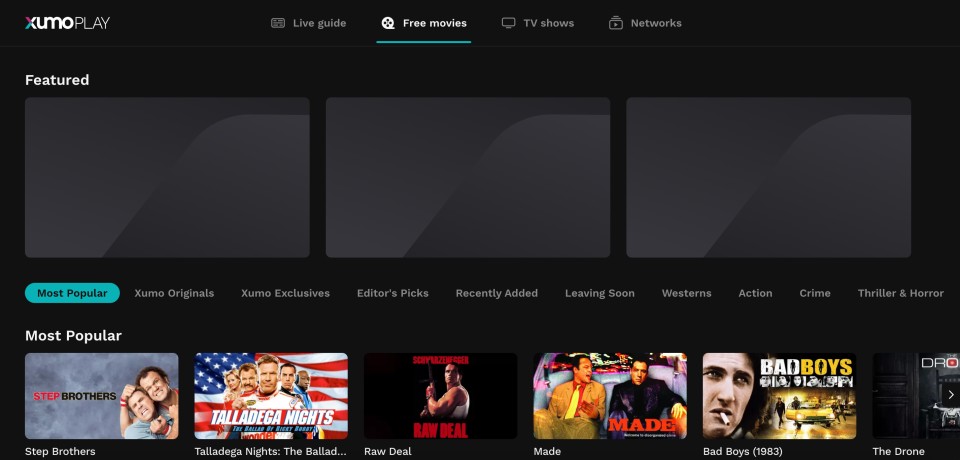Open Talladega Nights movie poster
This screenshot has width=960, height=460.
point(271,395)
